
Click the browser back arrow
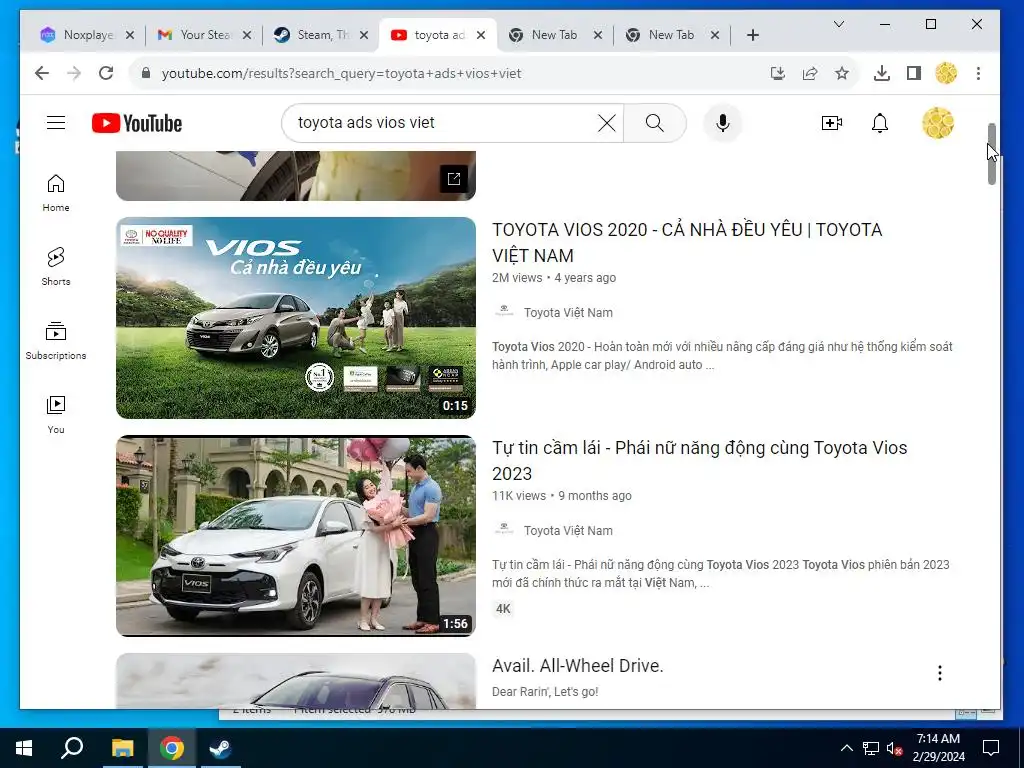[x=42, y=73]
